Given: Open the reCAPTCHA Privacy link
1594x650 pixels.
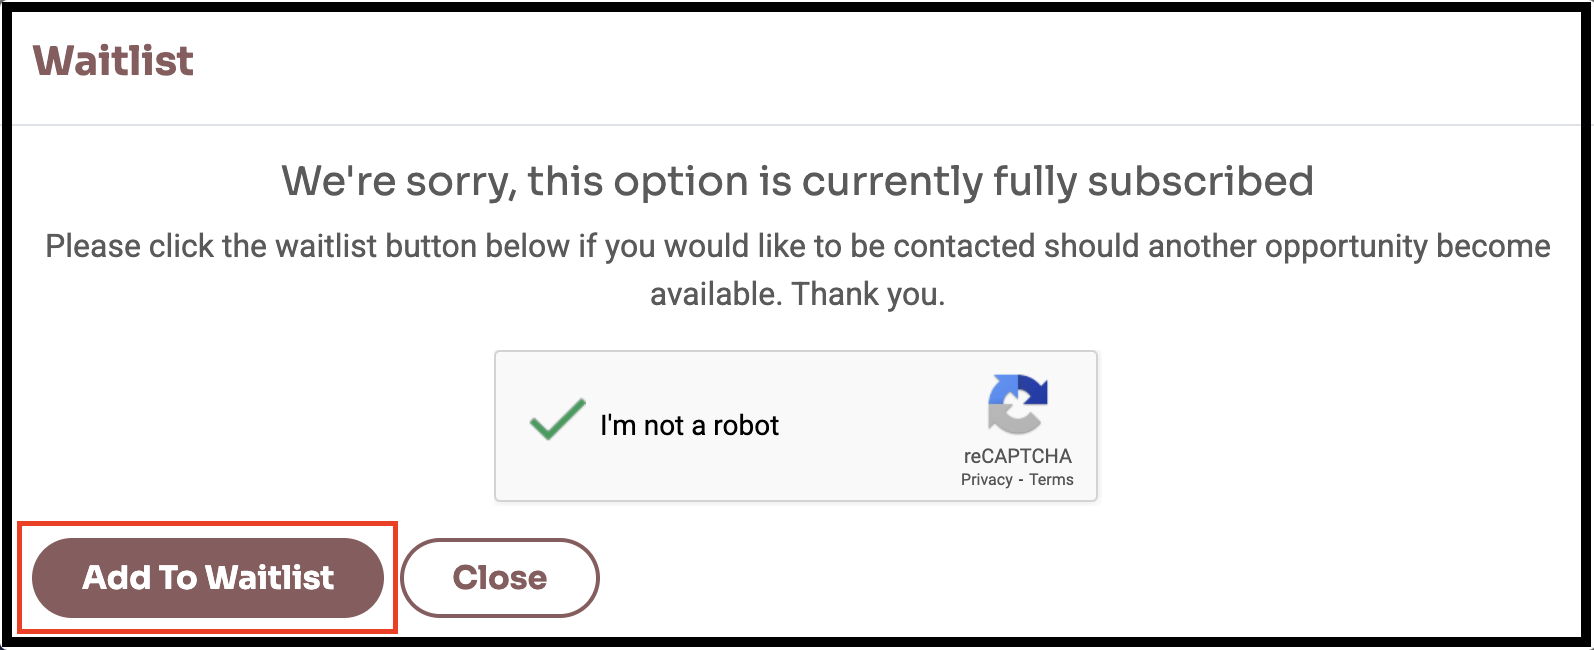Looking at the screenshot, I should pyautogui.click(x=987, y=480).
